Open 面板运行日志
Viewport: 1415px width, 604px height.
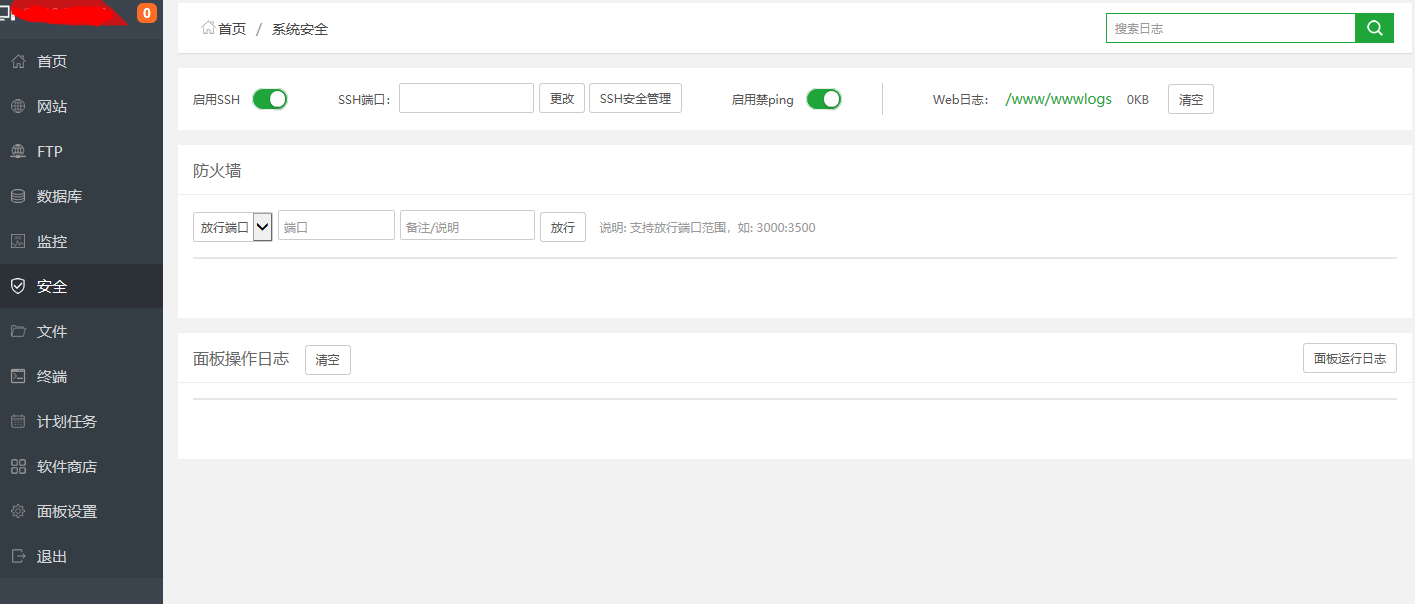coord(1350,359)
